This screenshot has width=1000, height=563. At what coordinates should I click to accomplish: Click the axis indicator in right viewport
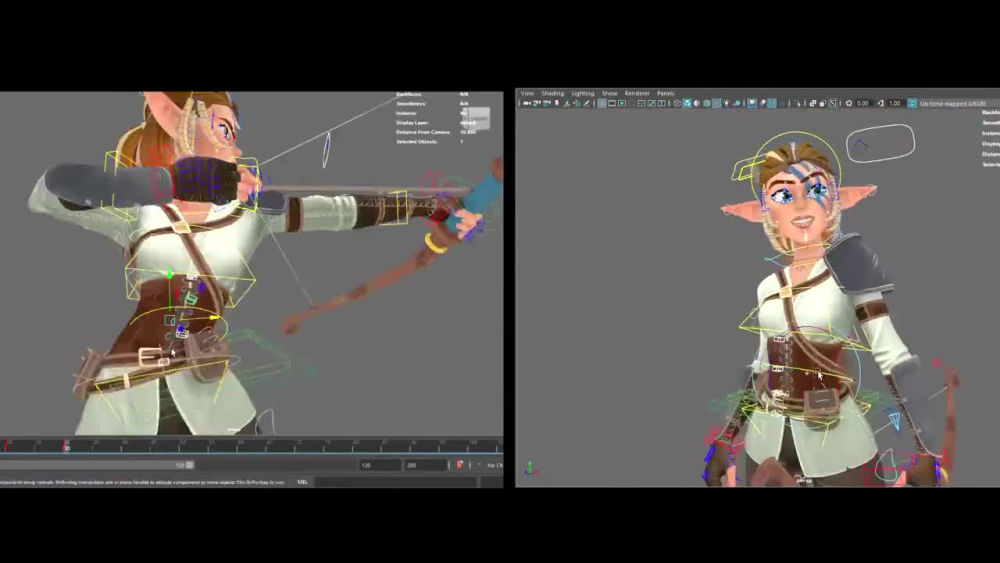tap(529, 469)
